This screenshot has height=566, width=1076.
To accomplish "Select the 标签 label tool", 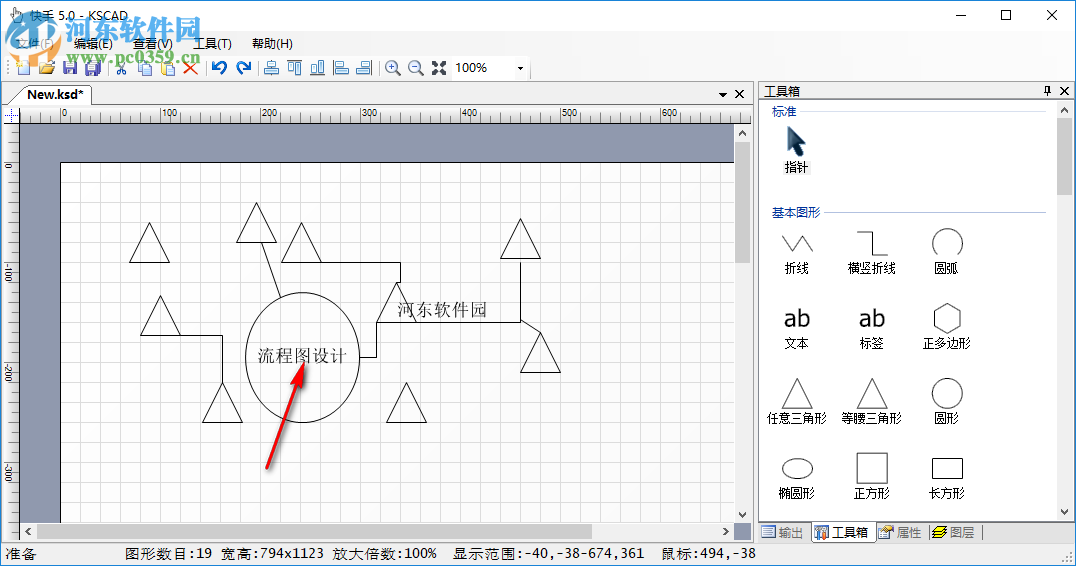I will click(872, 328).
